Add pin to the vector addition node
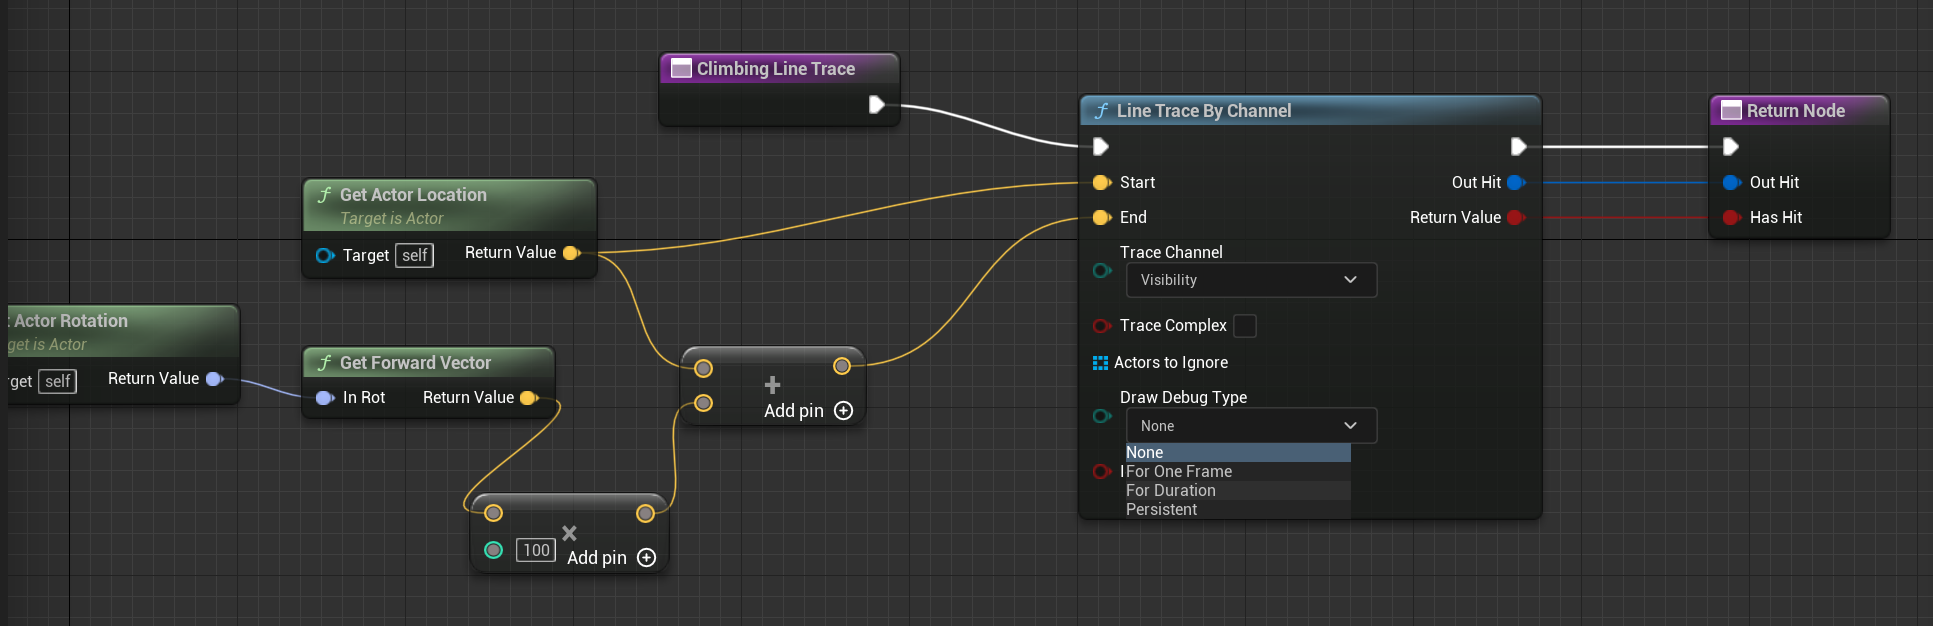 click(x=843, y=411)
